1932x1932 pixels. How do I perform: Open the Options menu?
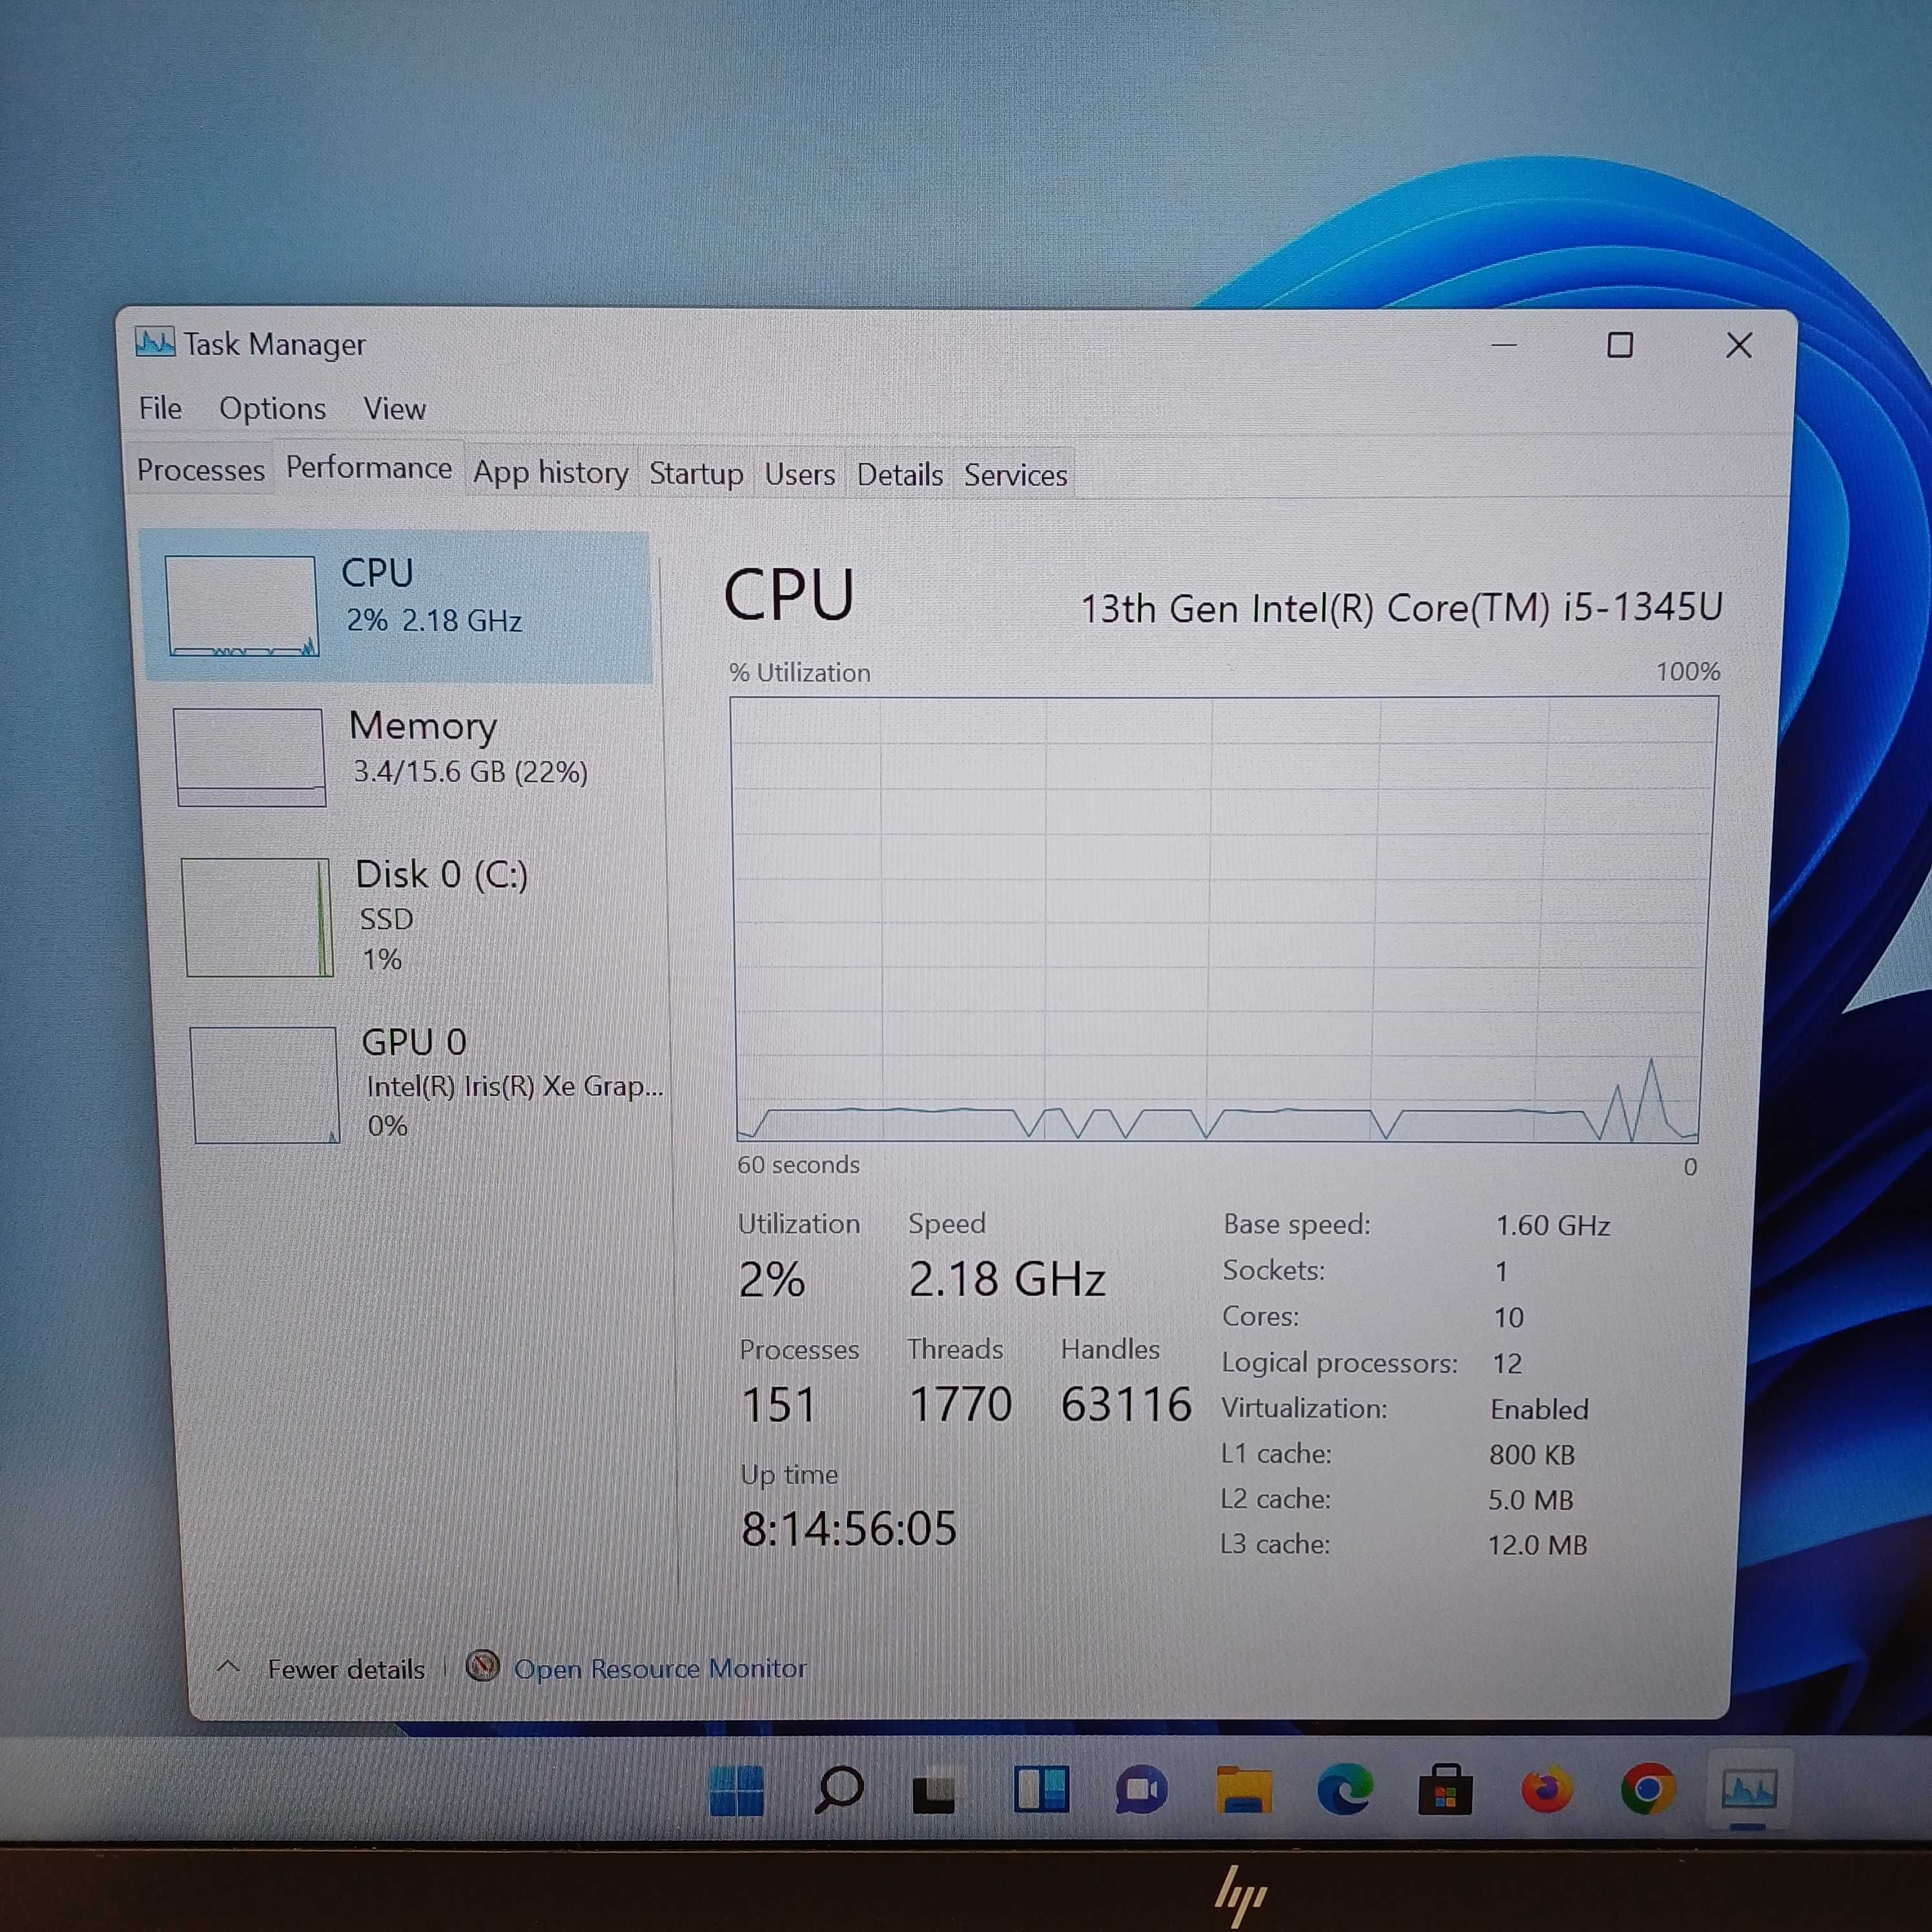[272, 409]
